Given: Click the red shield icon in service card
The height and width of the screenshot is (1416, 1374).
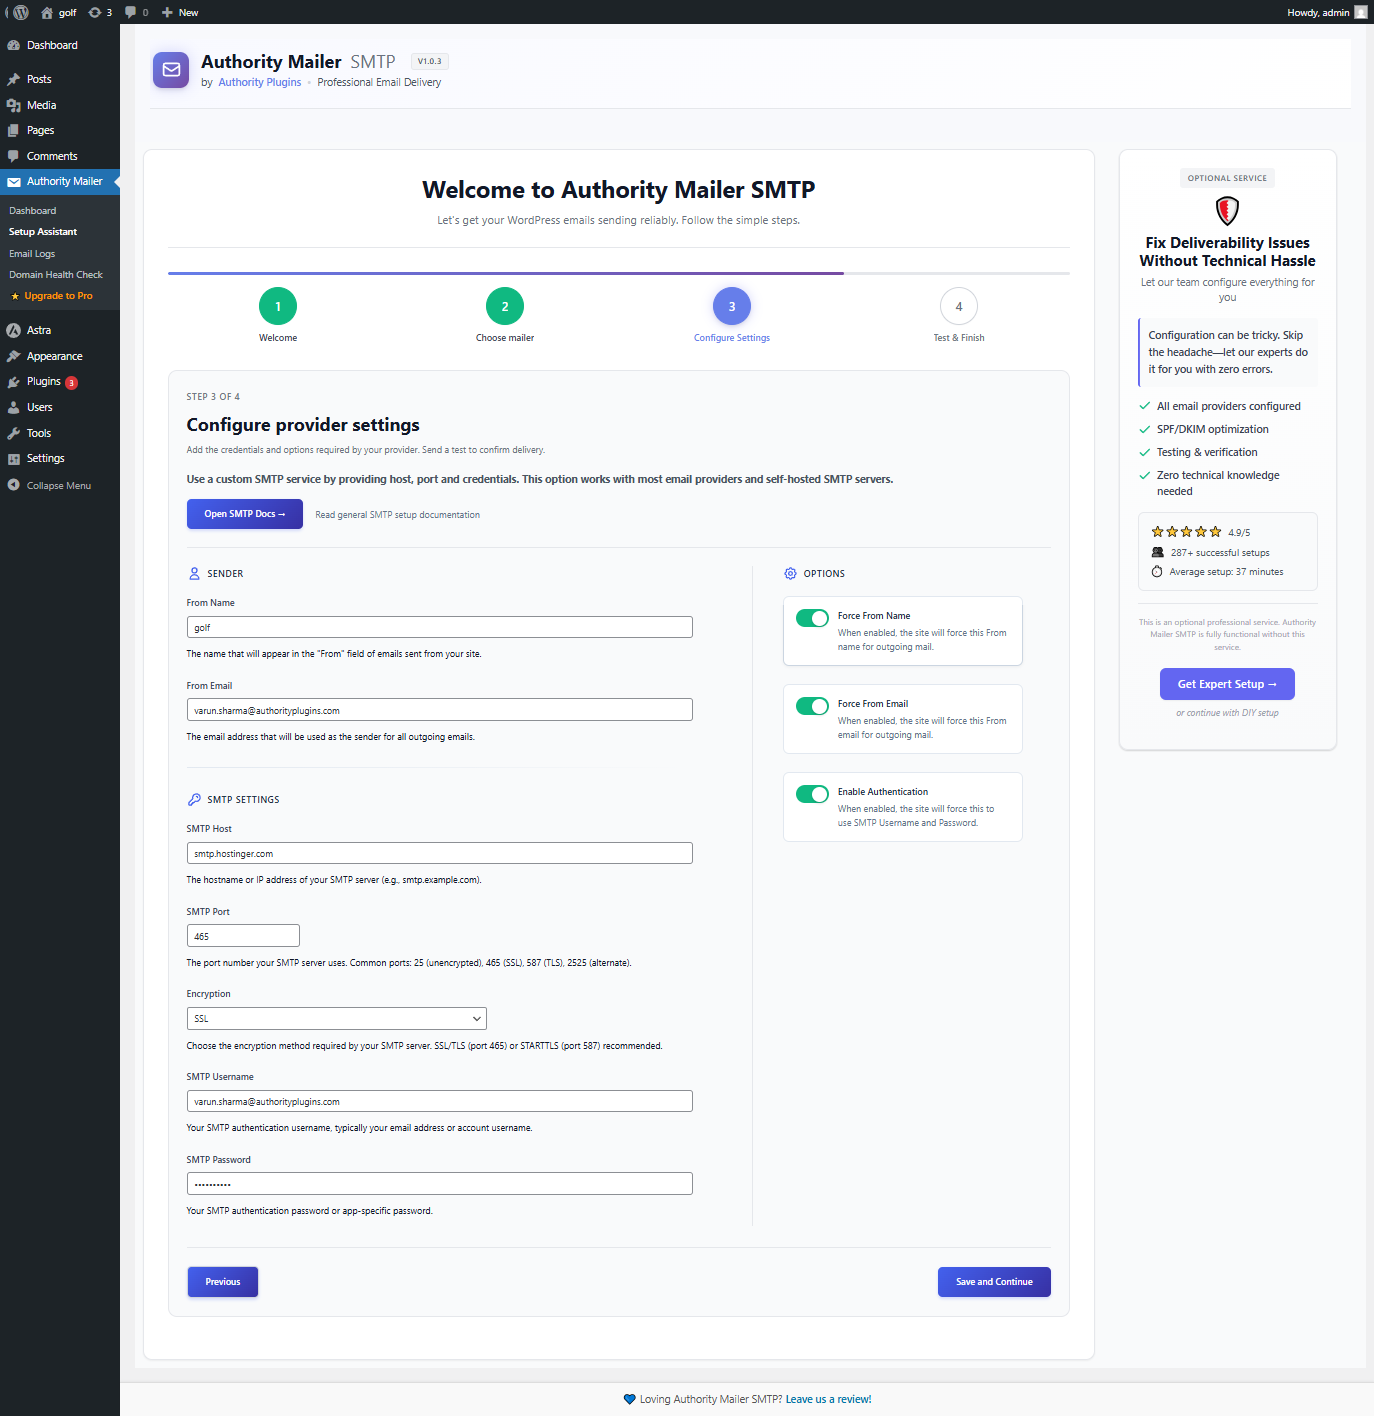Looking at the screenshot, I should [x=1227, y=210].
